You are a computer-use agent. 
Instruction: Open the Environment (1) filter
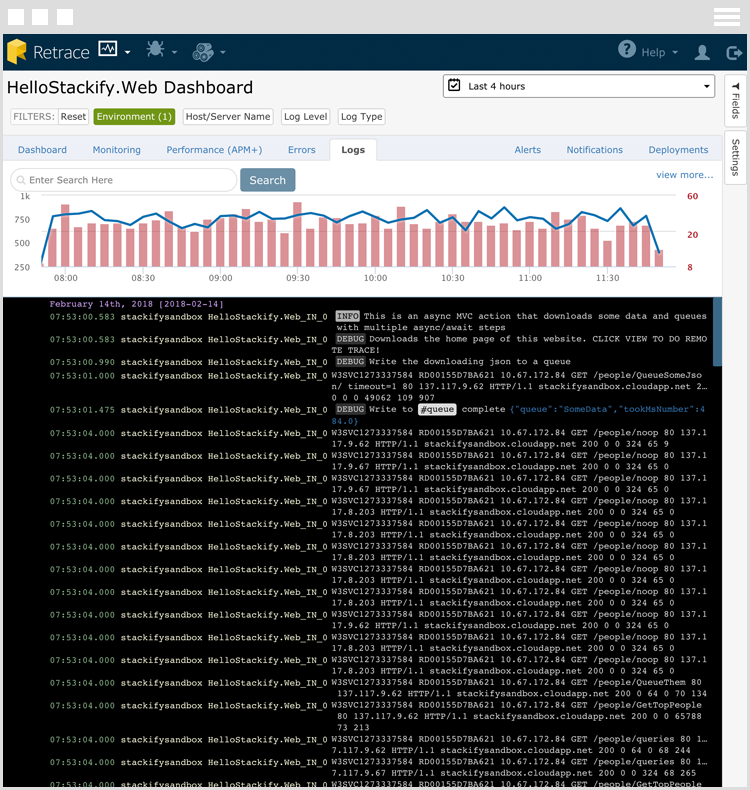[x=134, y=116]
